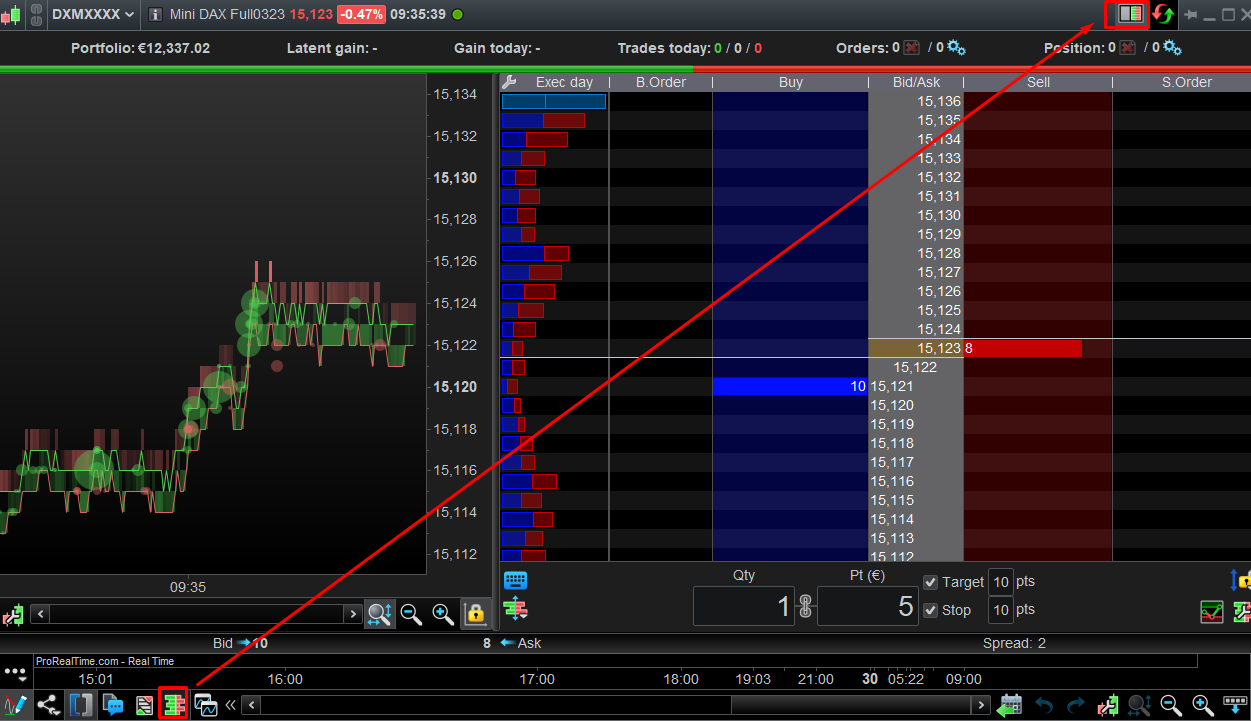Edit the Target points field
Viewport: 1251px width, 721px height.
click(x=1000, y=582)
